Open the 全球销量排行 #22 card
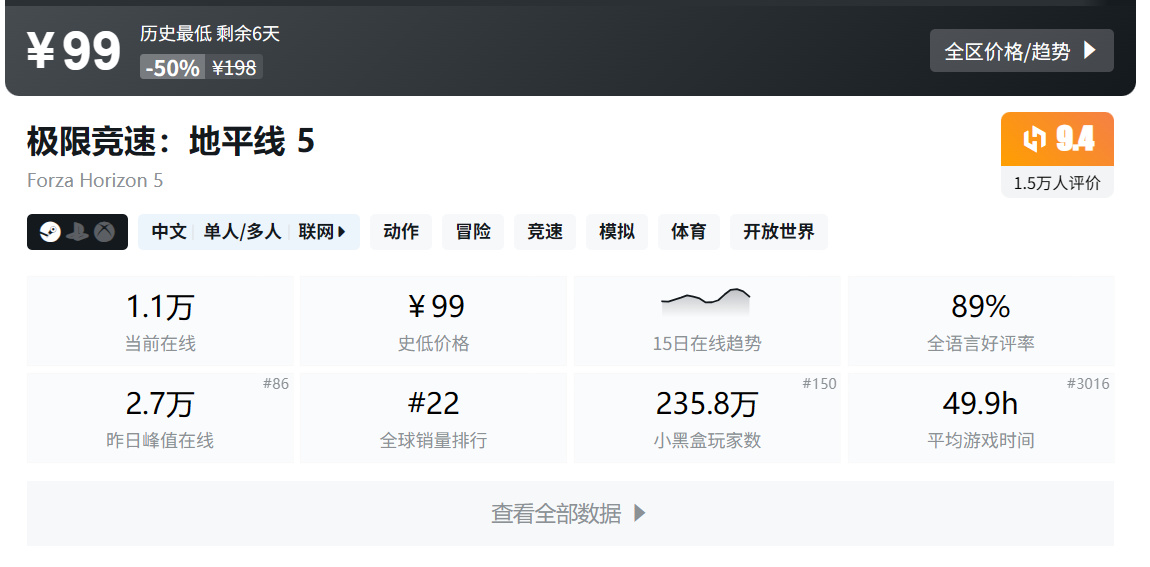This screenshot has width=1150, height=567. [433, 418]
